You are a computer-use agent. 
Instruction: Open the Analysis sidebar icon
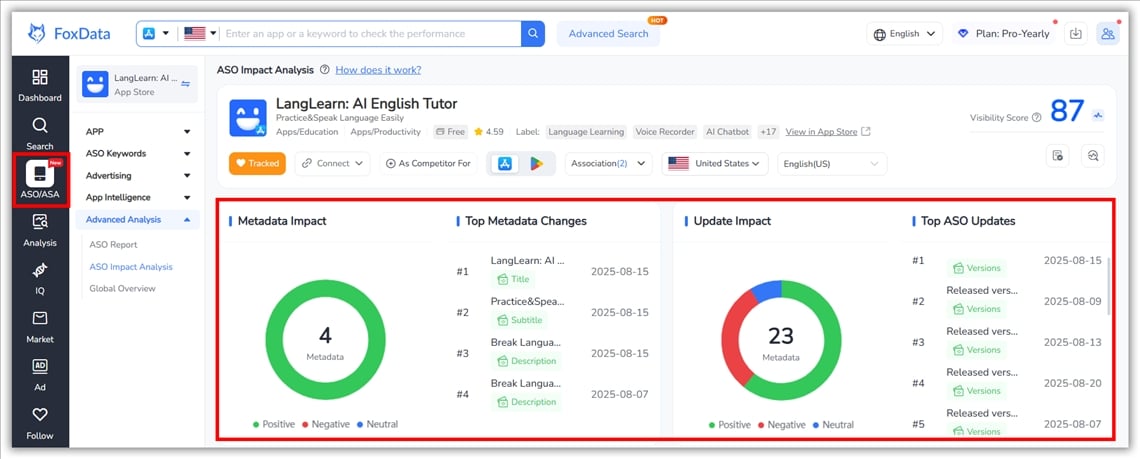40,230
